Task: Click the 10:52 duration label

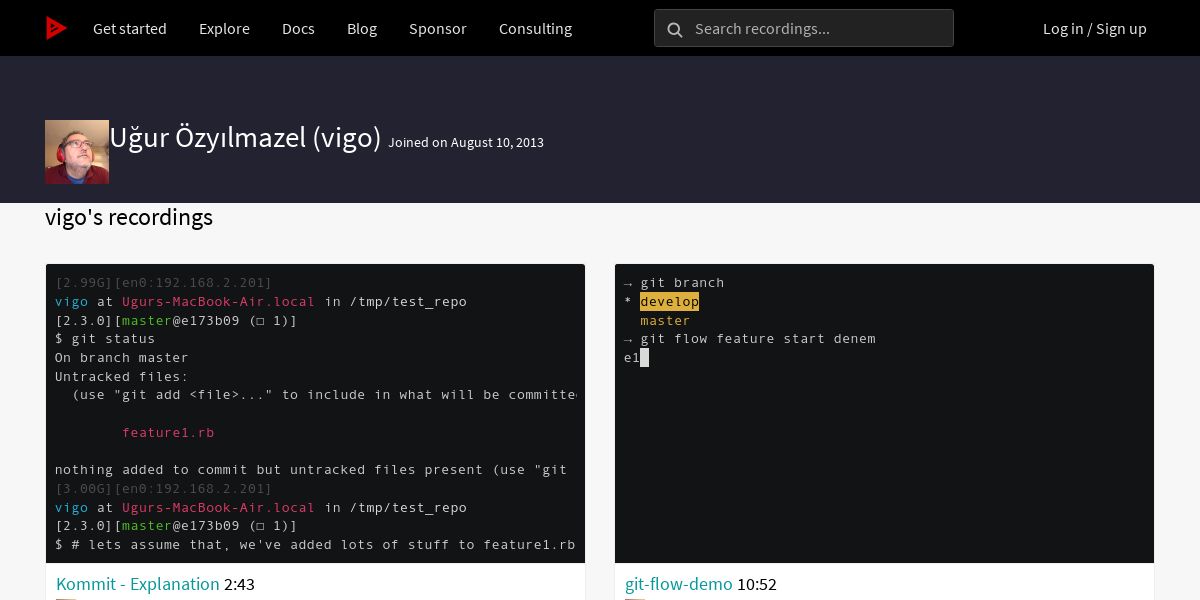Action: [x=757, y=584]
